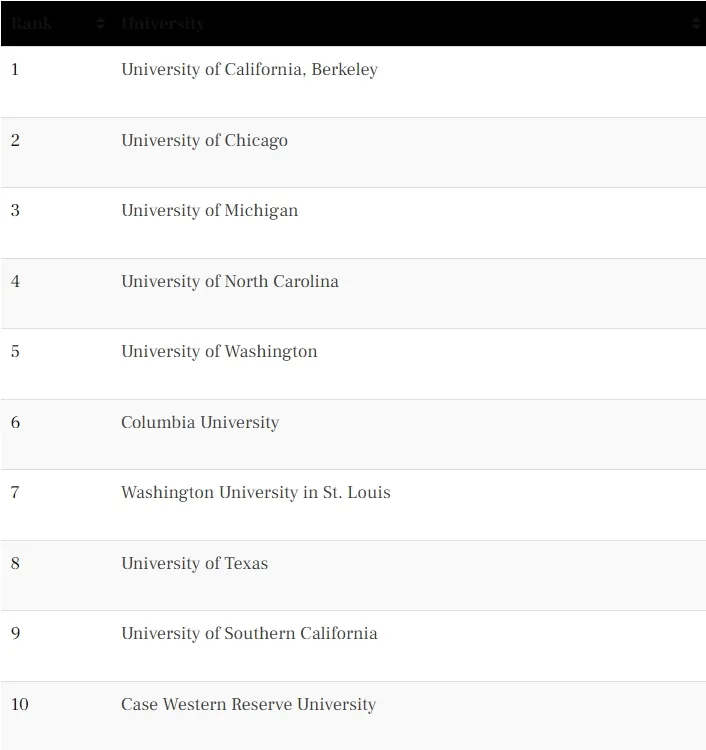Choose the University of Michigan row text
The width and height of the screenshot is (706, 750).
click(210, 210)
